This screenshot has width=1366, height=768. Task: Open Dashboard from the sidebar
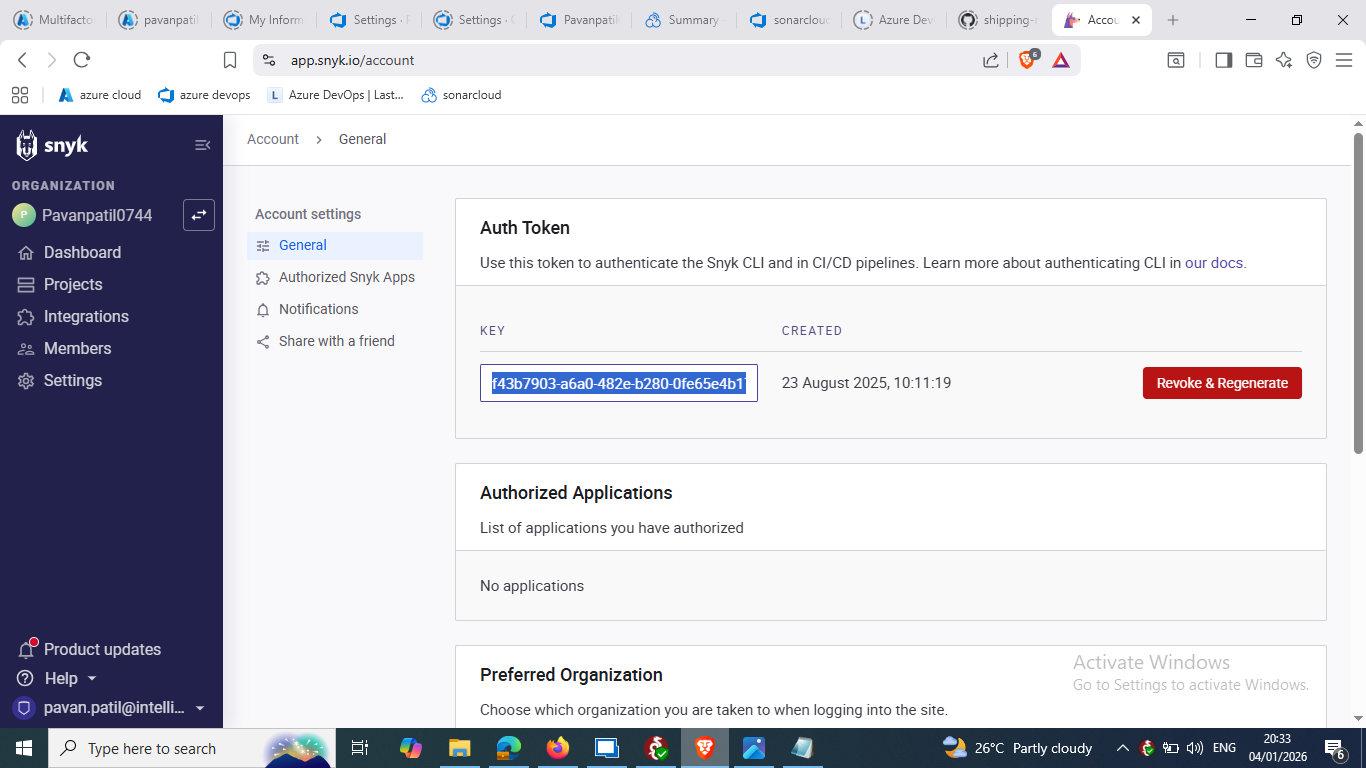[x=82, y=253]
